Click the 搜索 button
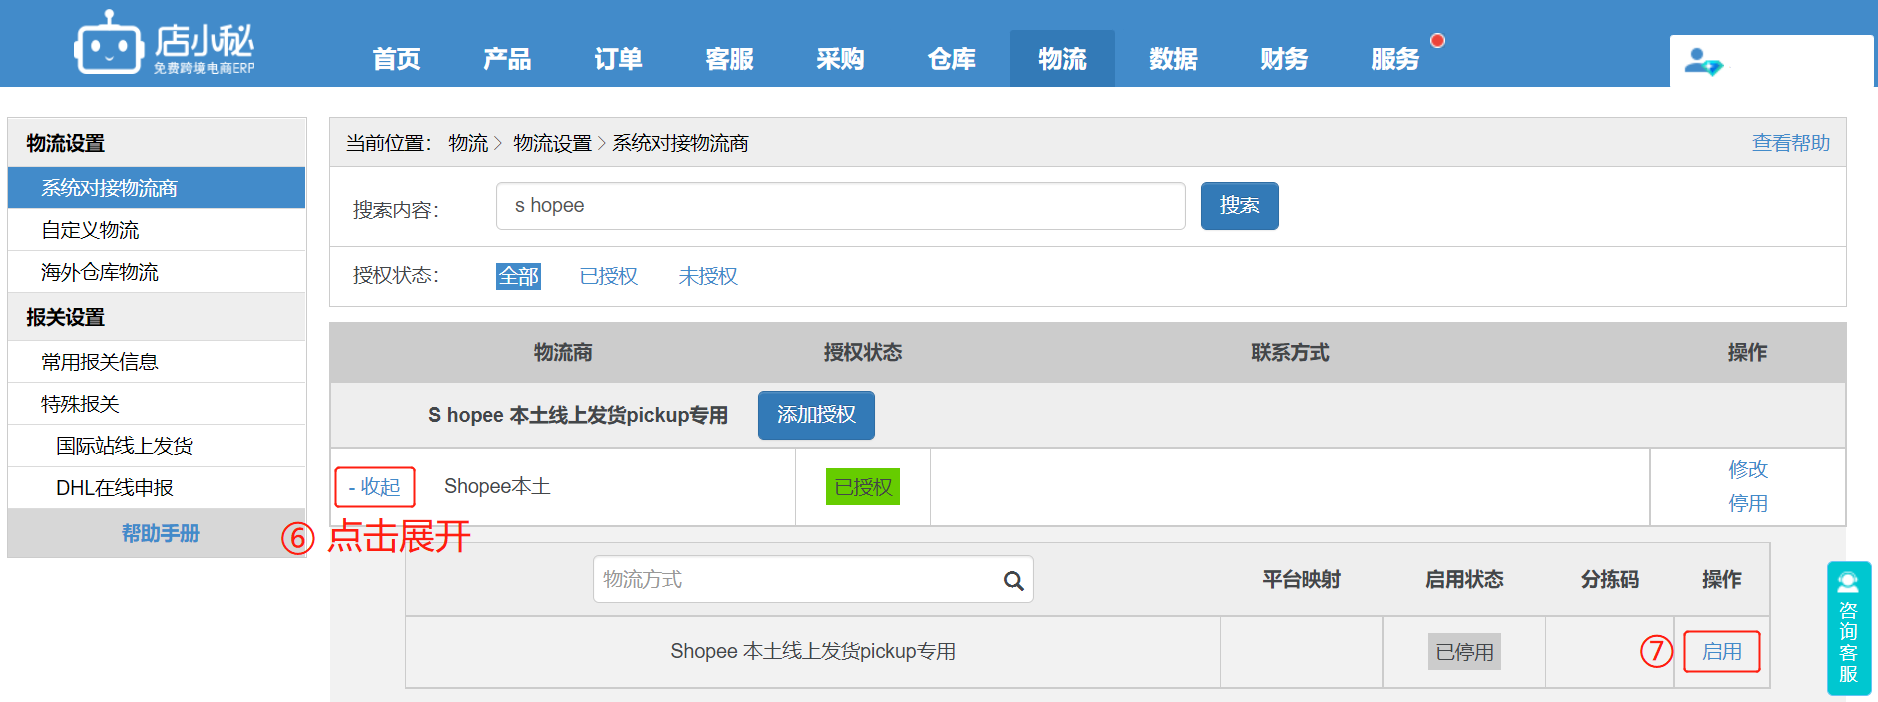 1240,206
